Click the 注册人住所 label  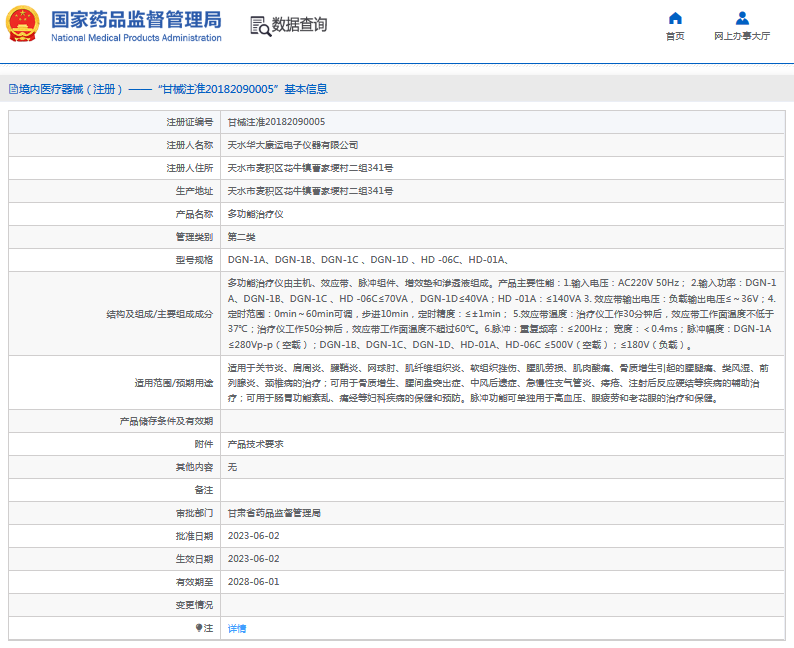[190, 168]
